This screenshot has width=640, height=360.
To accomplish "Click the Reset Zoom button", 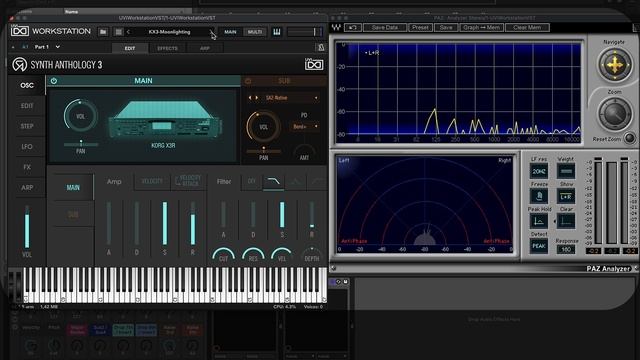I will 629,139.
